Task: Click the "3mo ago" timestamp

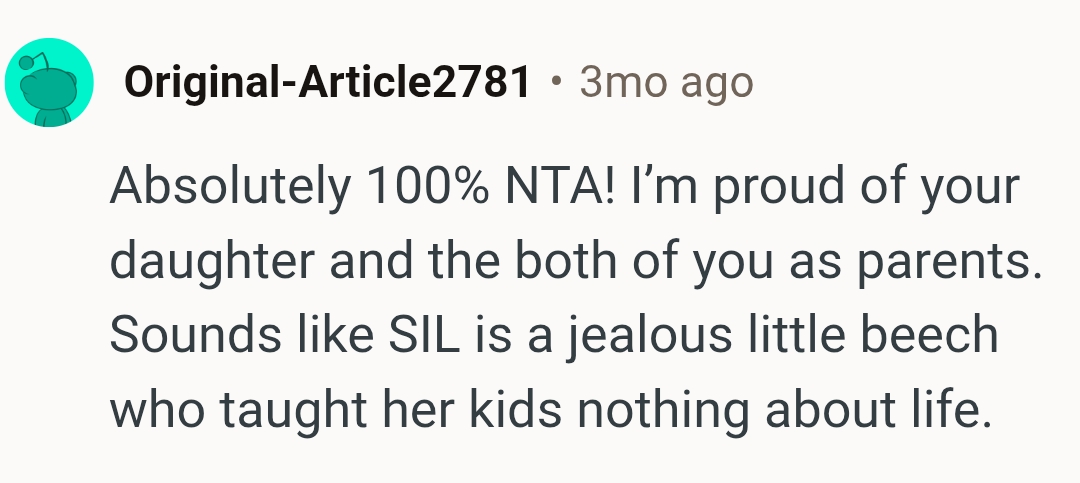Action: click(665, 83)
